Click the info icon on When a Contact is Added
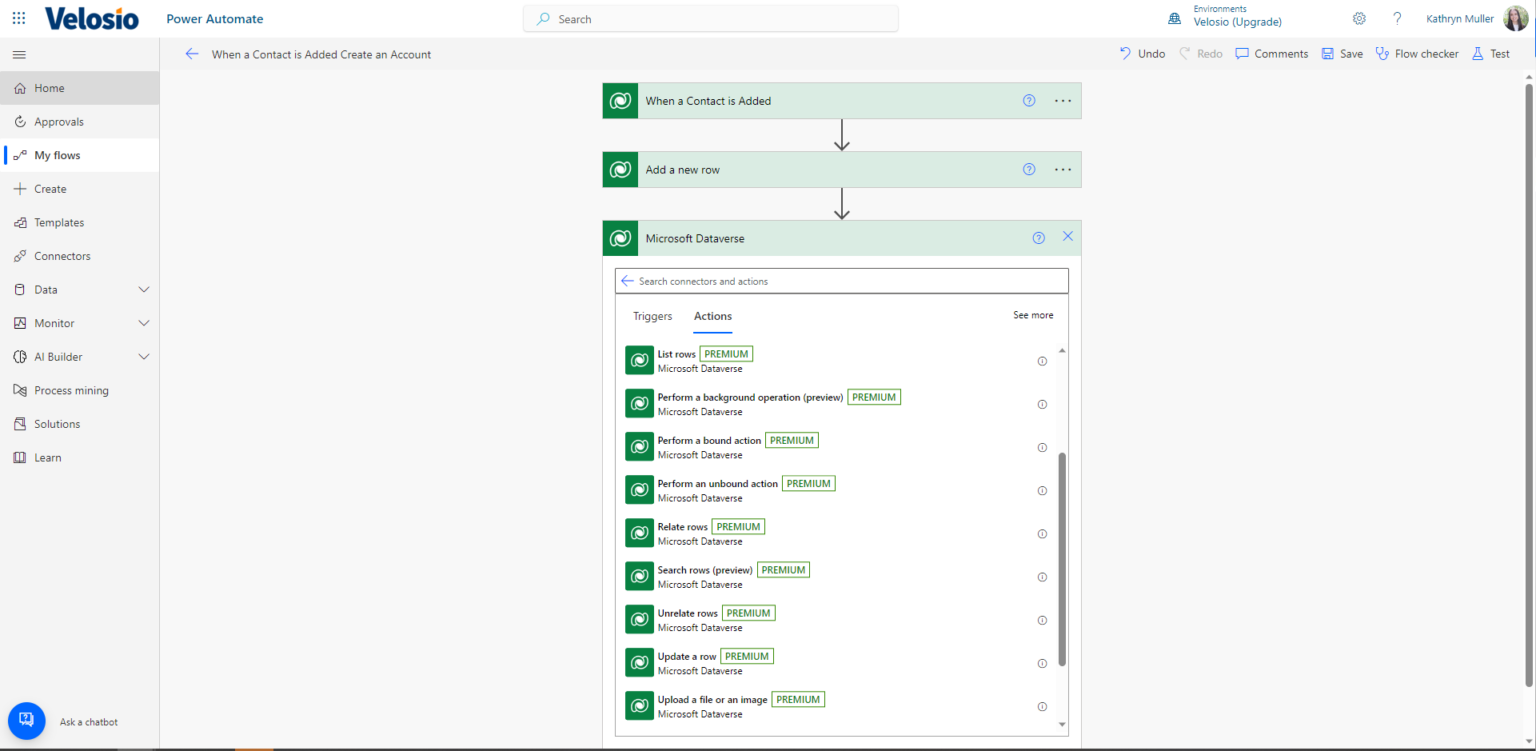This screenshot has width=1536, height=751. pos(1028,100)
